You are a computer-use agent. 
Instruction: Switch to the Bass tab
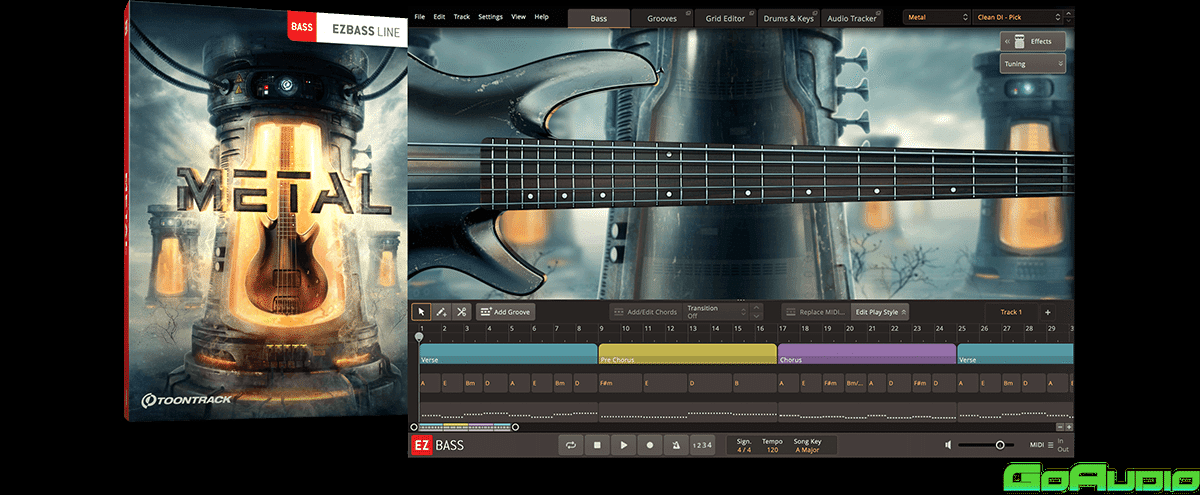(599, 18)
